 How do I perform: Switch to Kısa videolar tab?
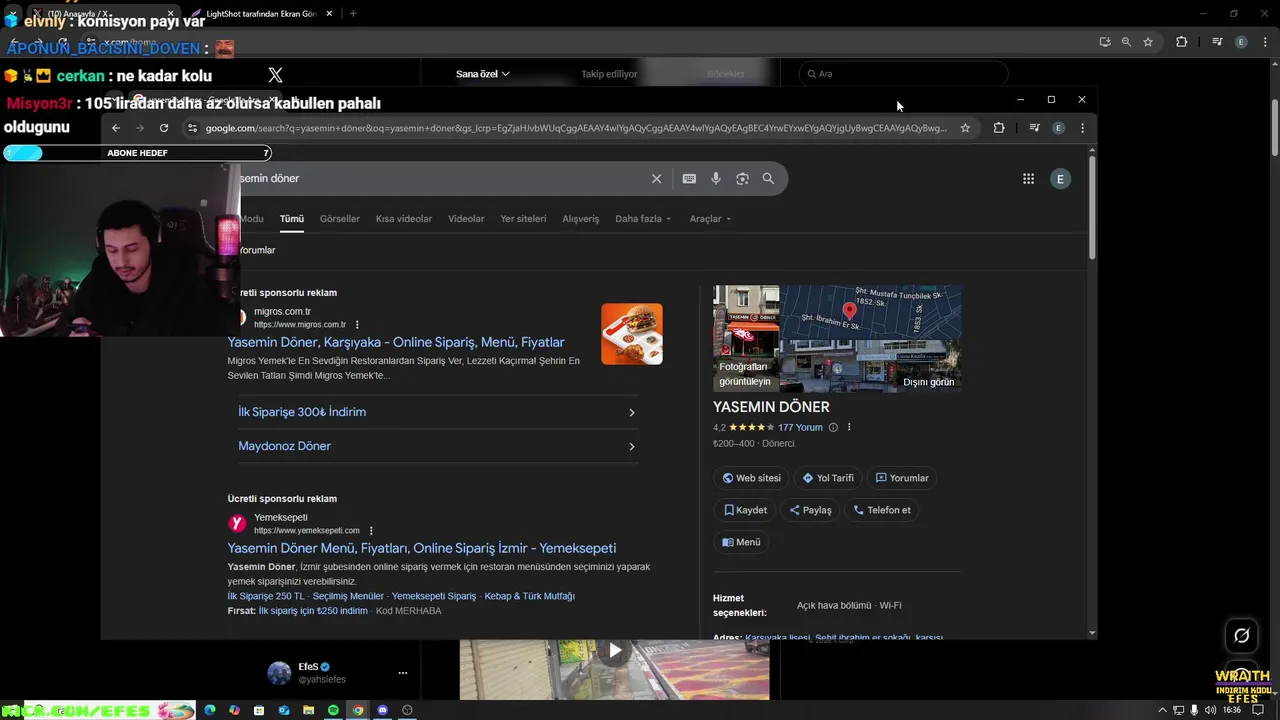[x=404, y=219]
